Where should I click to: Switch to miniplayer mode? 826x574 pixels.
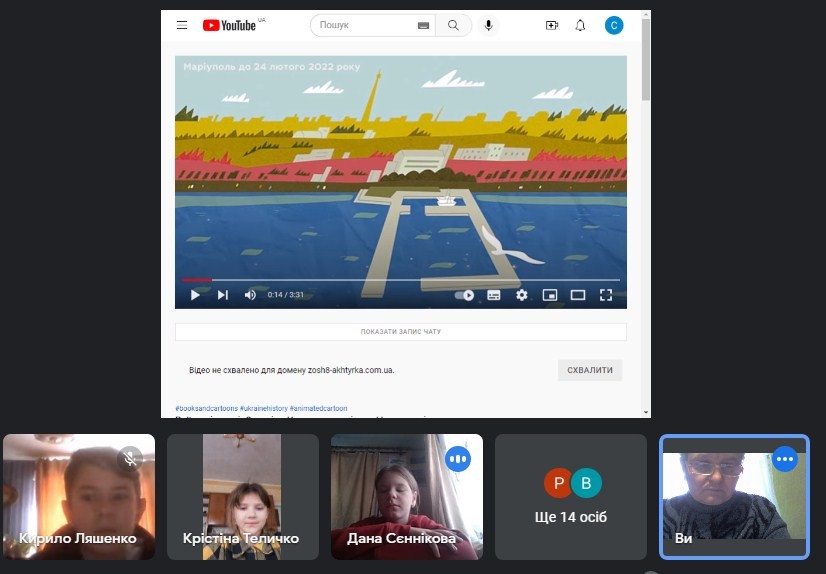click(549, 295)
